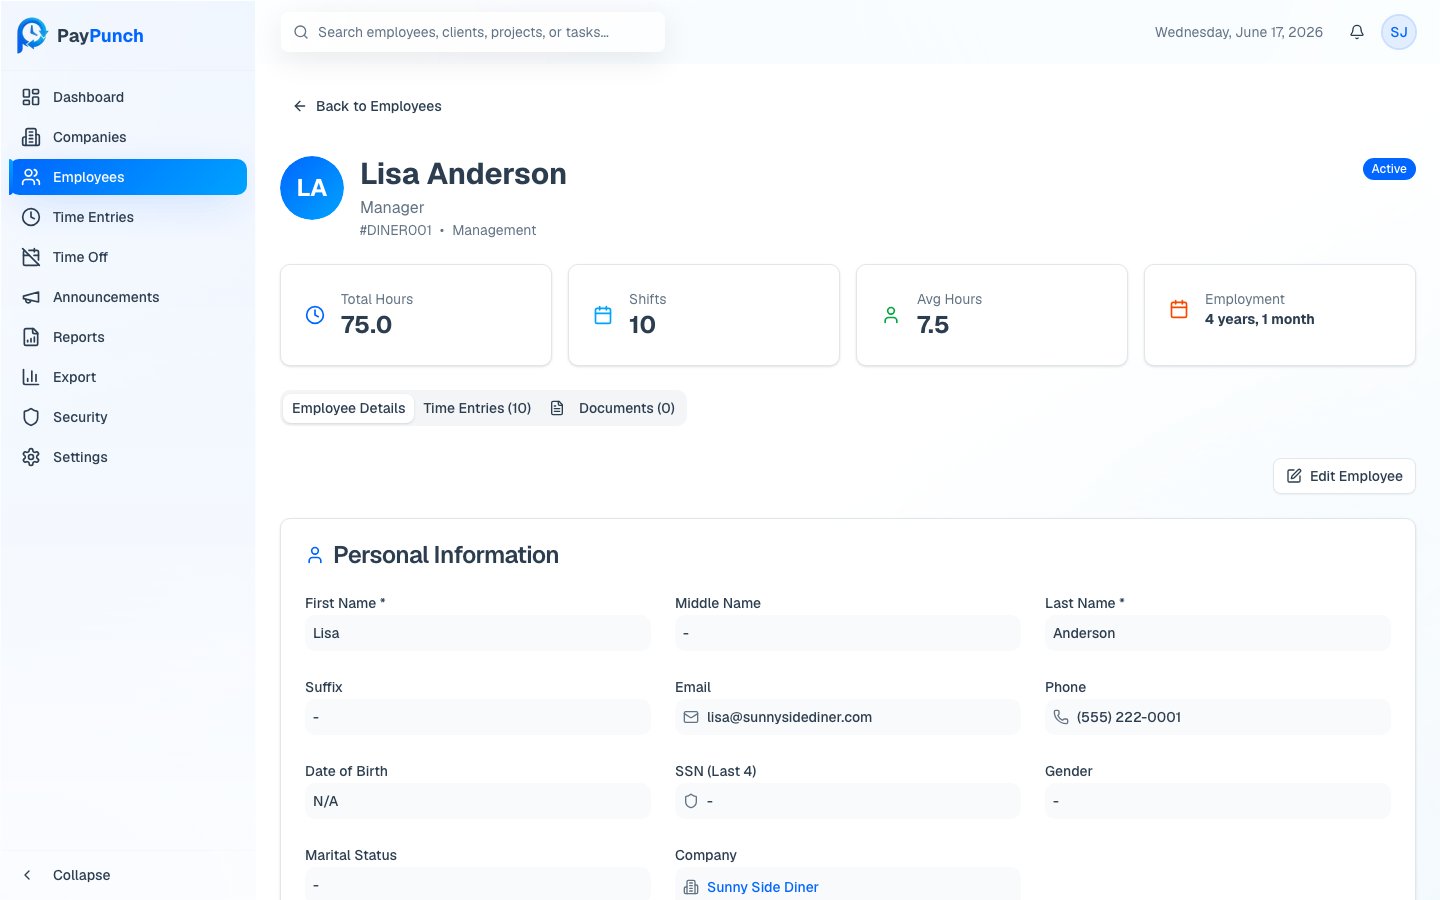Click the '4 years, 1 month' employment text

tap(1259, 319)
